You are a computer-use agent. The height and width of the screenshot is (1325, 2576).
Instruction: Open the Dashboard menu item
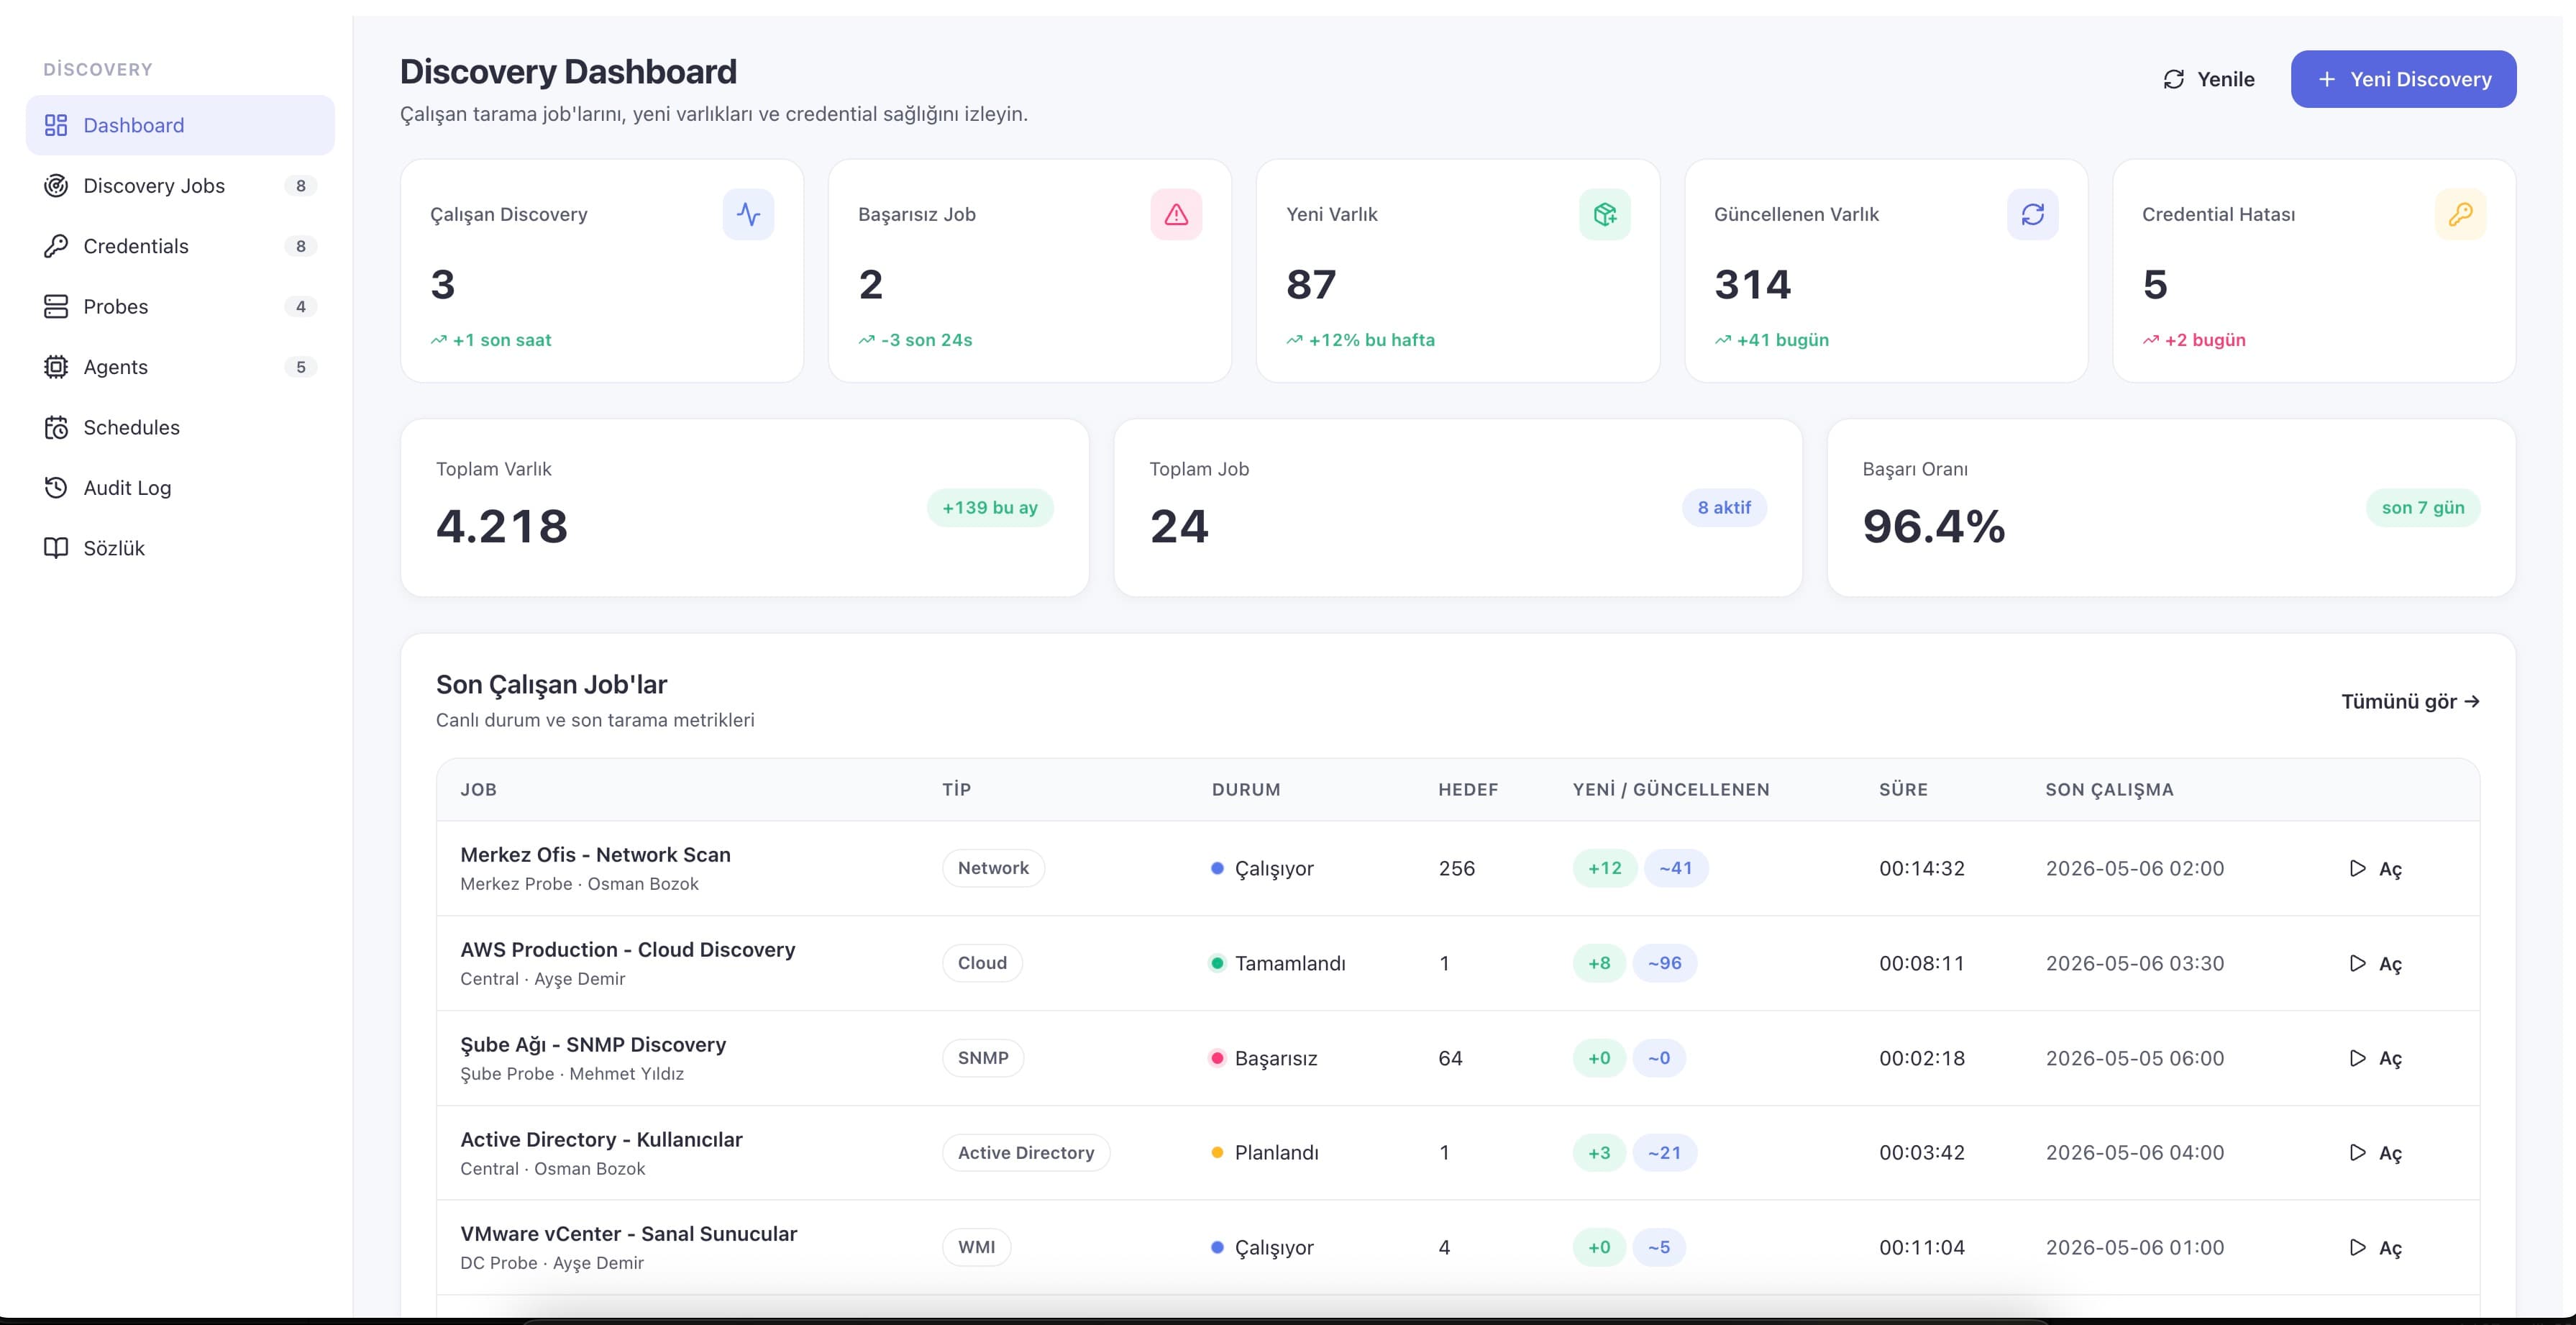pos(180,125)
